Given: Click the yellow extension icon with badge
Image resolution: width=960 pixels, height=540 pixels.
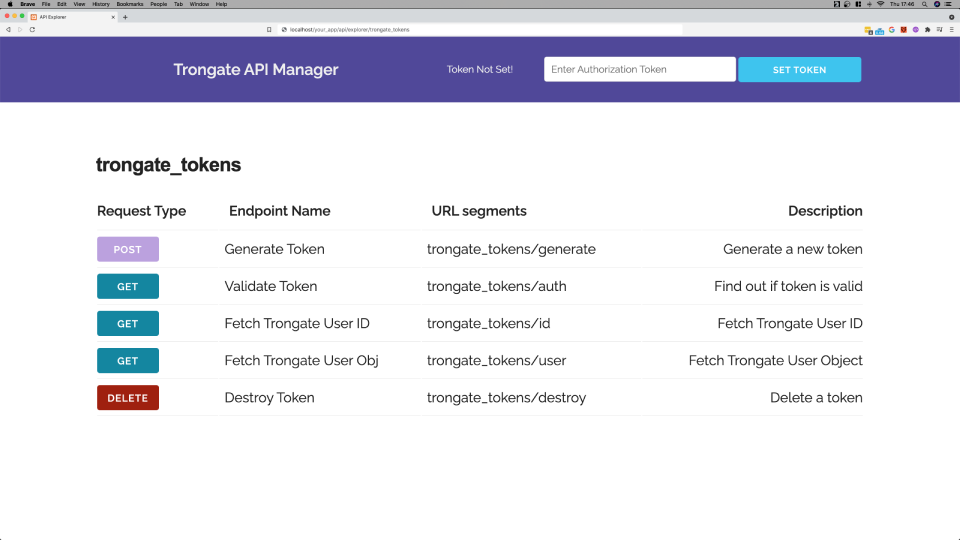Looking at the screenshot, I should pyautogui.click(x=868, y=30).
